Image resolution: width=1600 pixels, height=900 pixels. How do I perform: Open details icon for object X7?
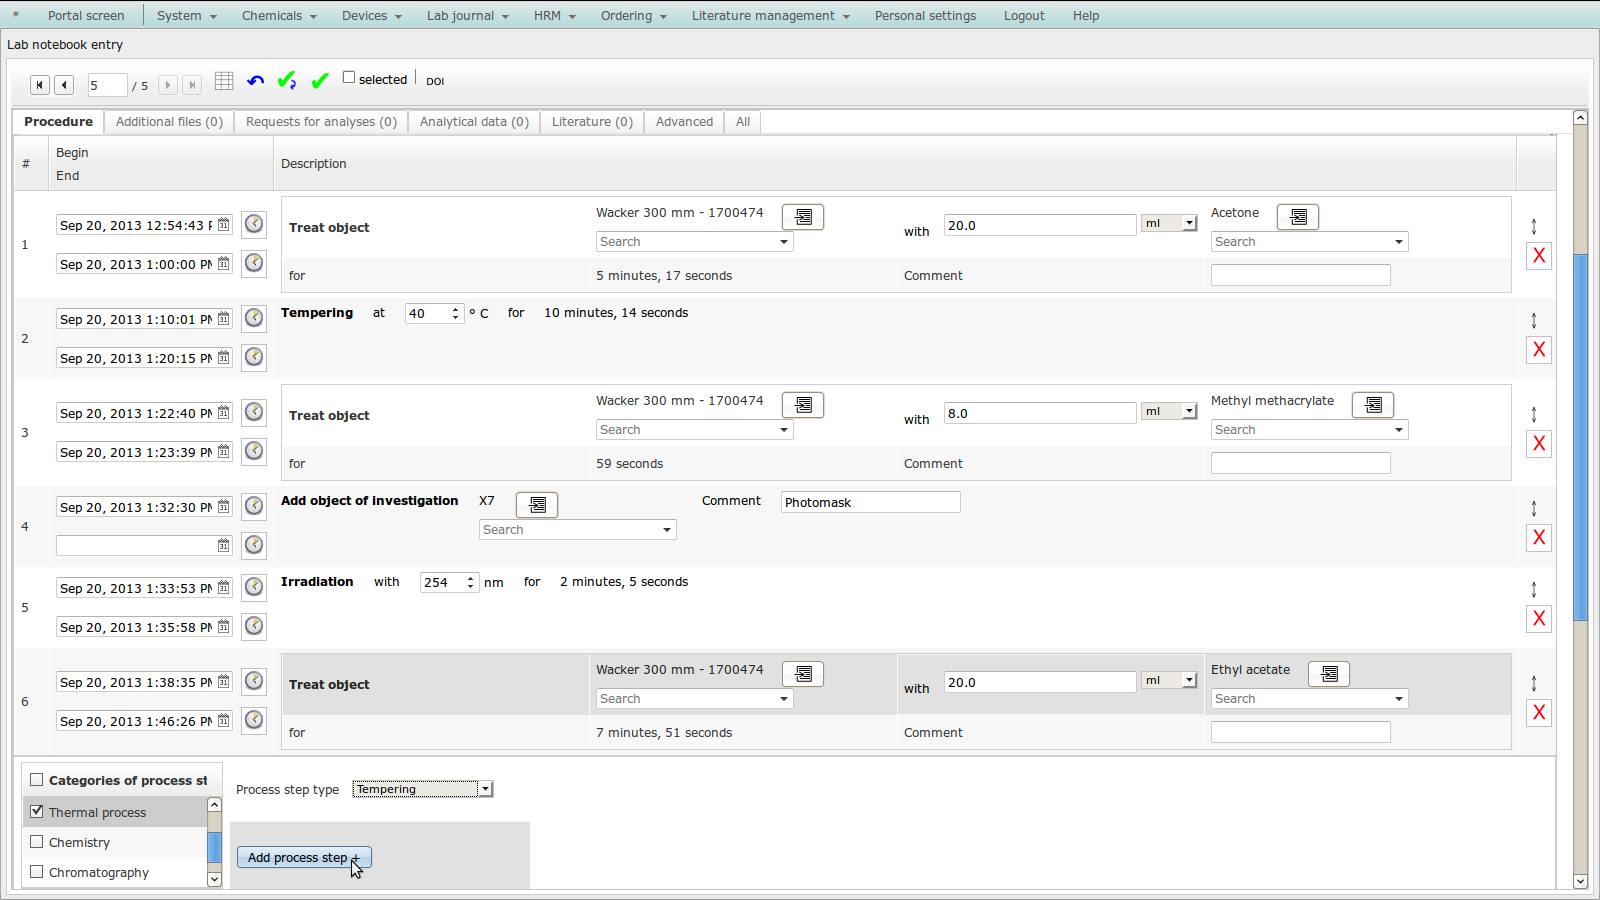pos(537,505)
